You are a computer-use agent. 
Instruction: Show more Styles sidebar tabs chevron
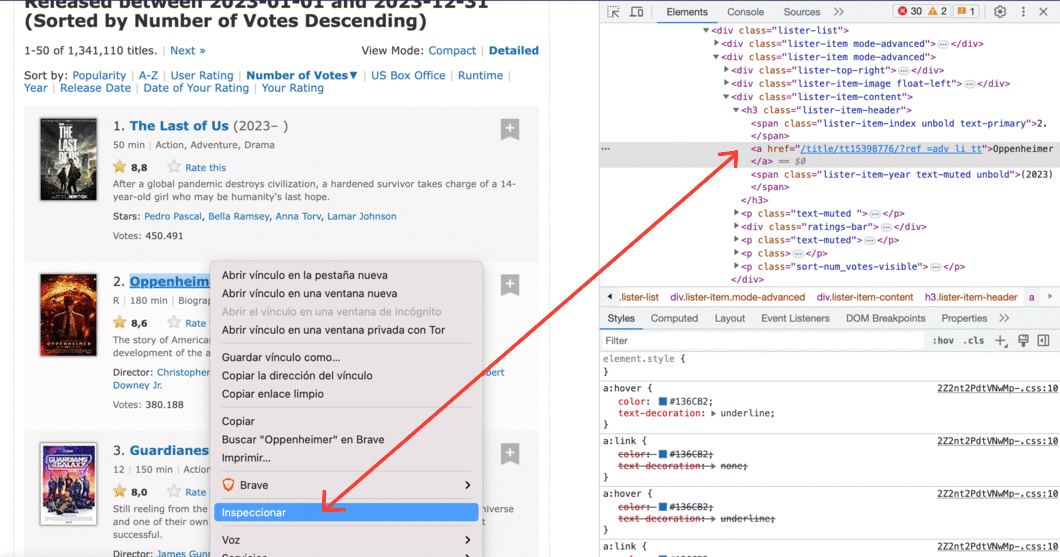coord(1004,318)
